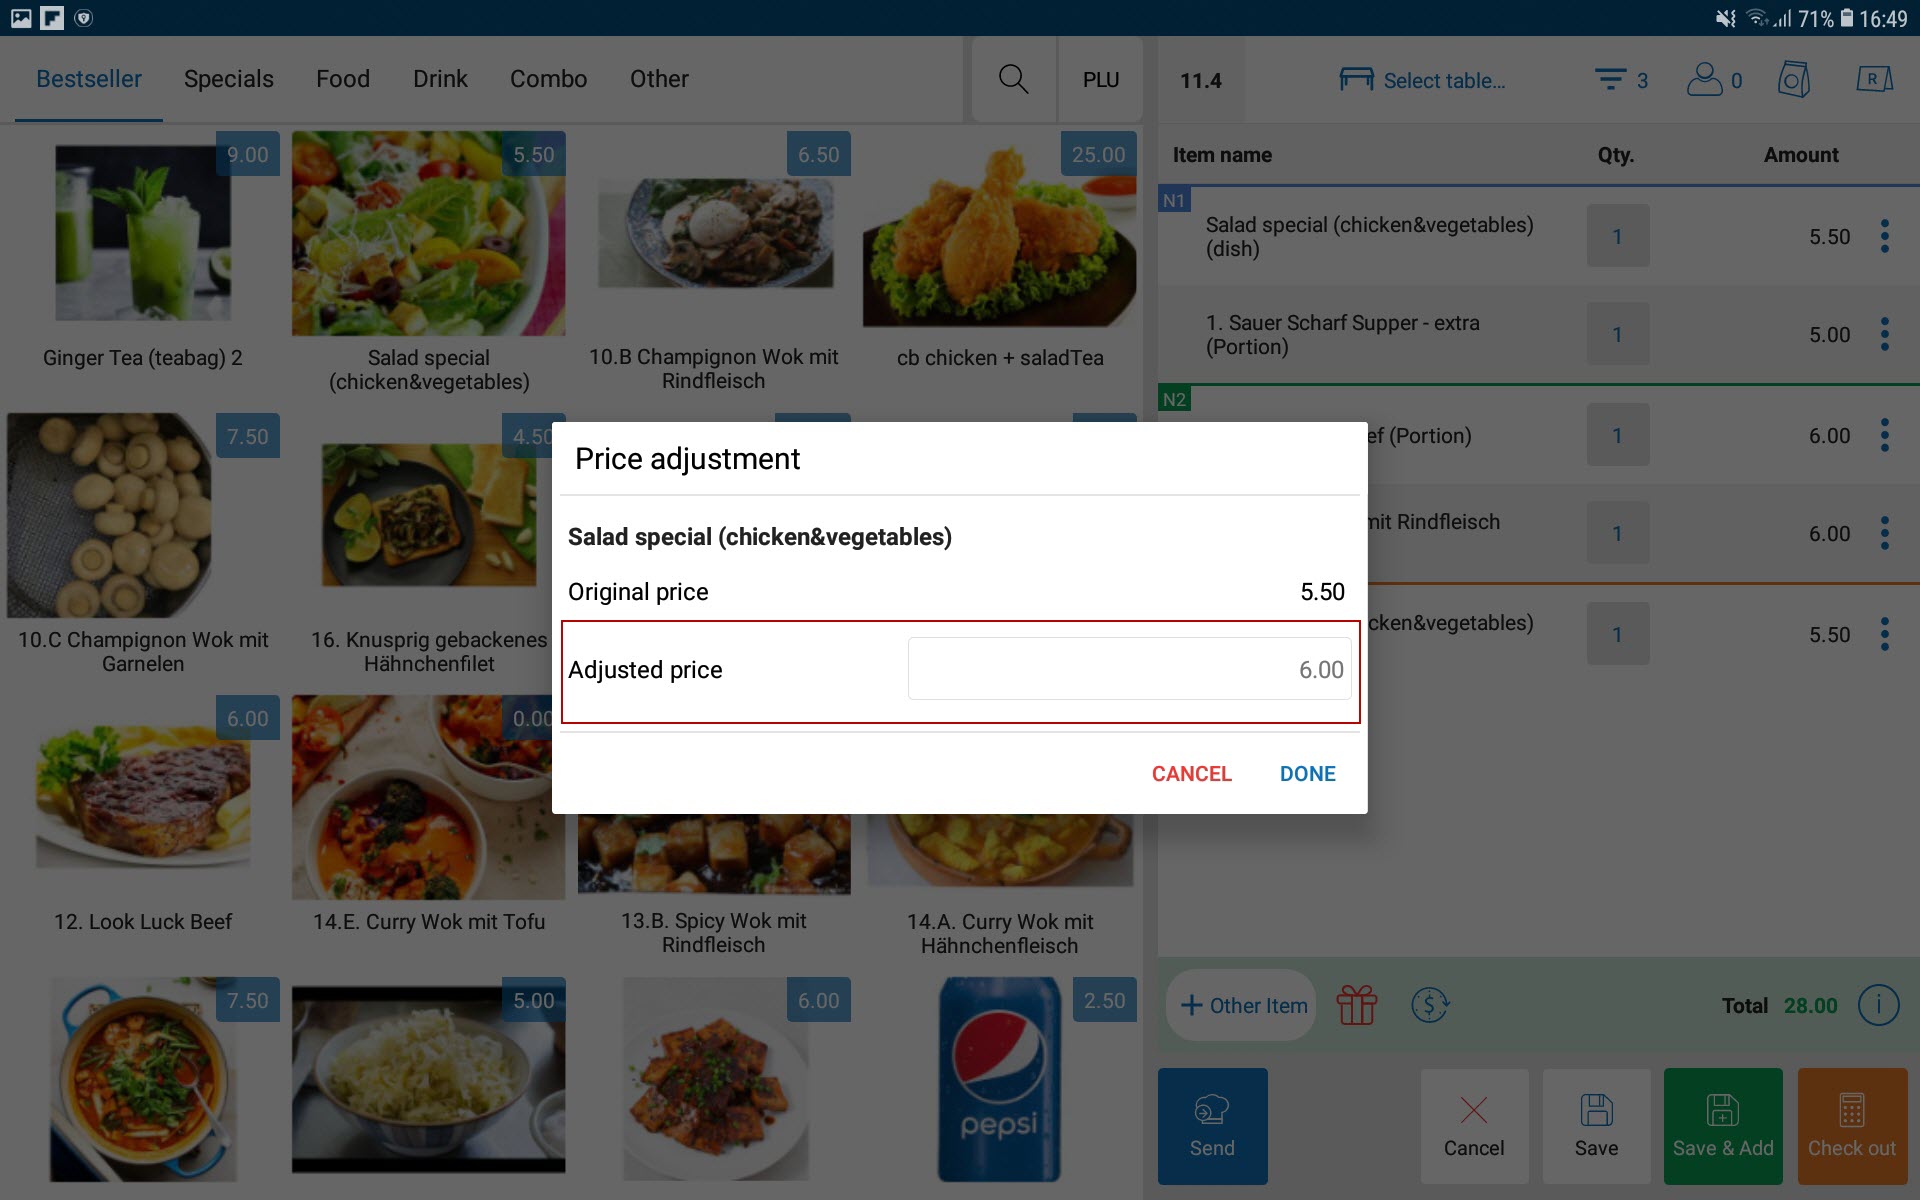Tap the reservation R icon
Viewport: 1920px width, 1200px height.
[1874, 79]
